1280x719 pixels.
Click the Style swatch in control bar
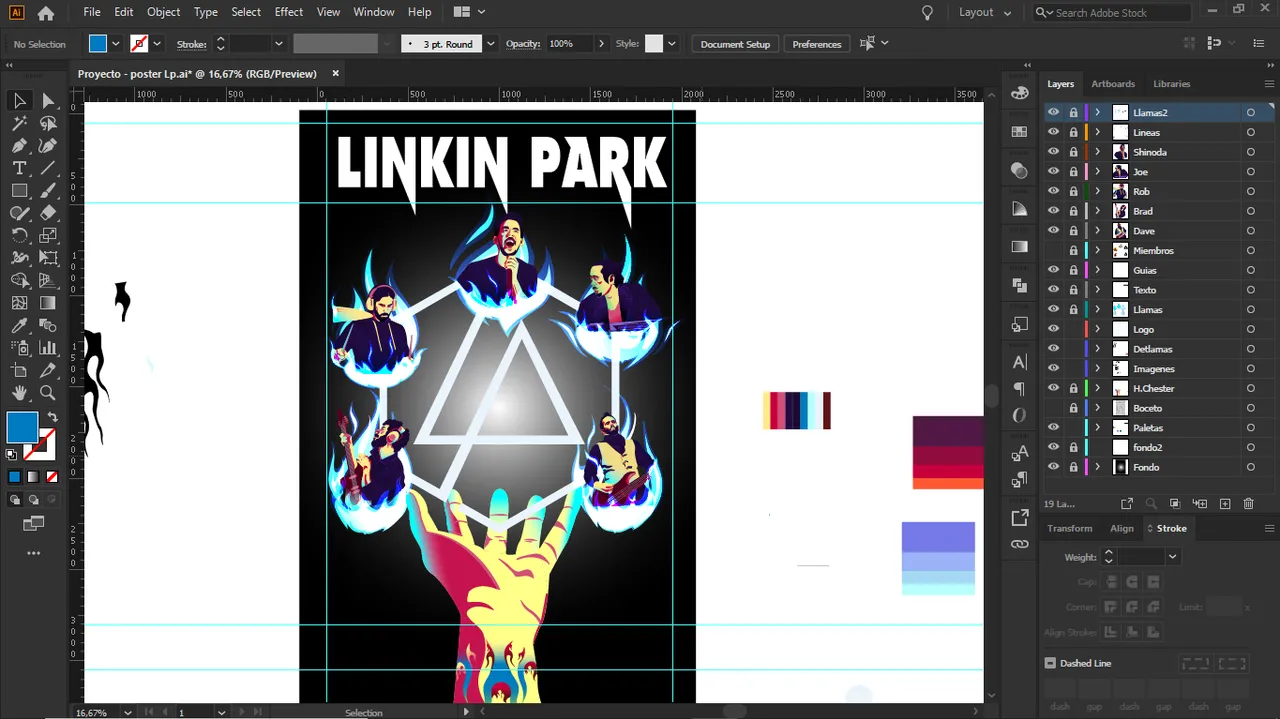coord(654,44)
